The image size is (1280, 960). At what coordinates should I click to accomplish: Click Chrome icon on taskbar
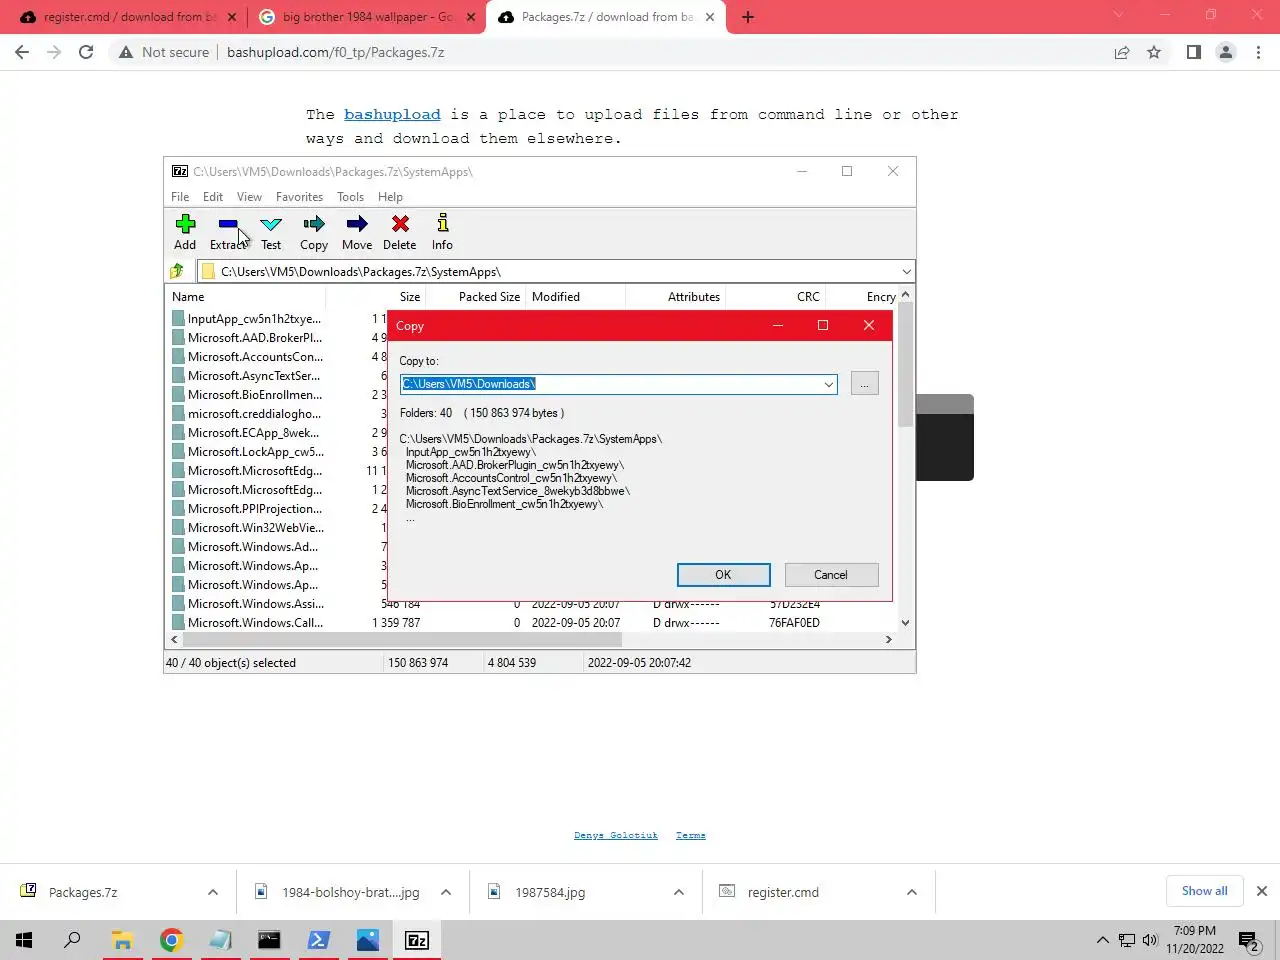(x=171, y=940)
